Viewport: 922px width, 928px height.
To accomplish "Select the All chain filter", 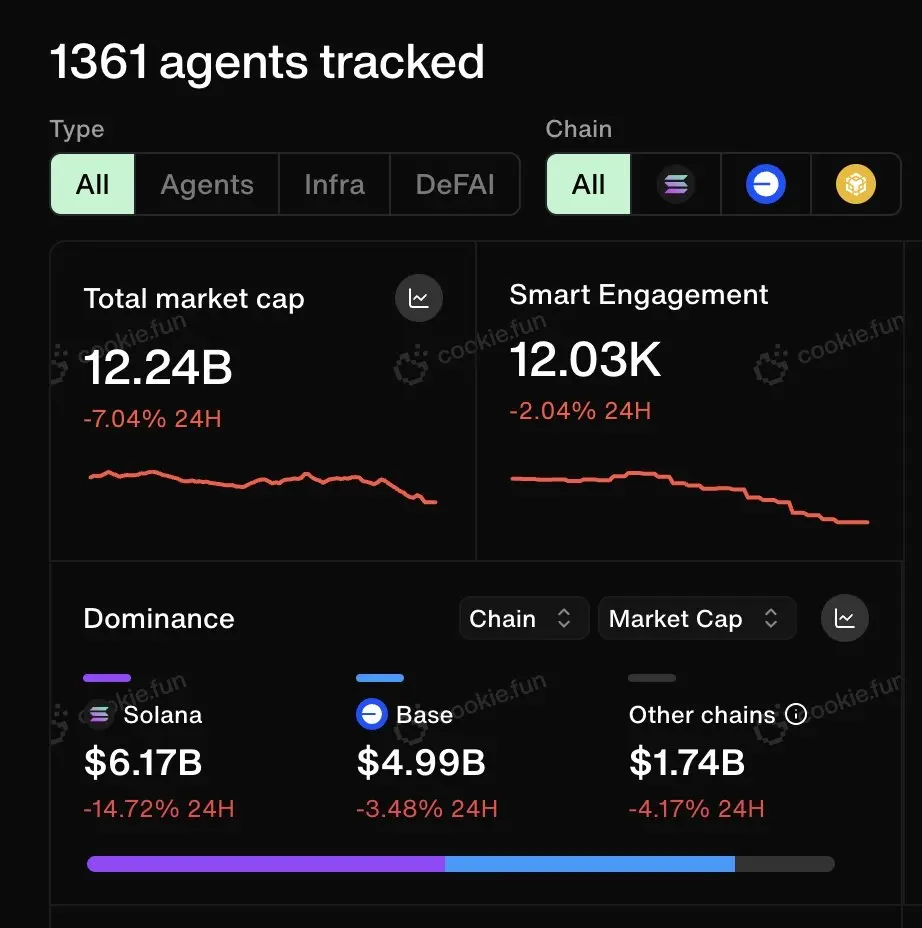I will coord(589,185).
